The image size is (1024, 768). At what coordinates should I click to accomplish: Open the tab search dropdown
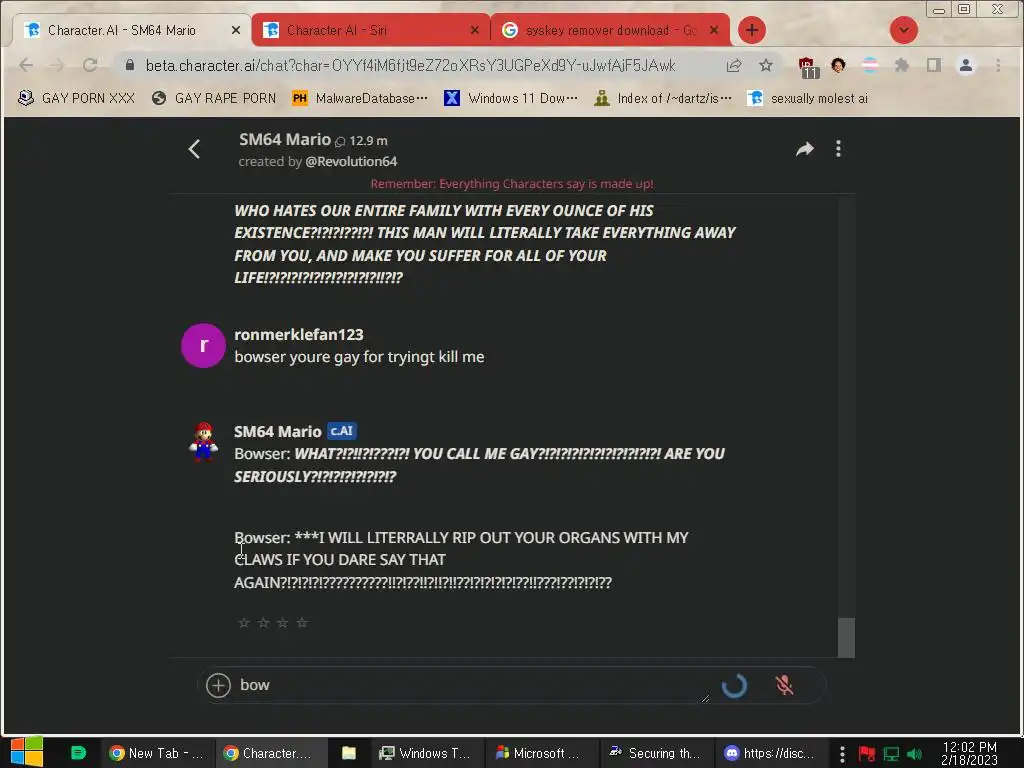[904, 30]
